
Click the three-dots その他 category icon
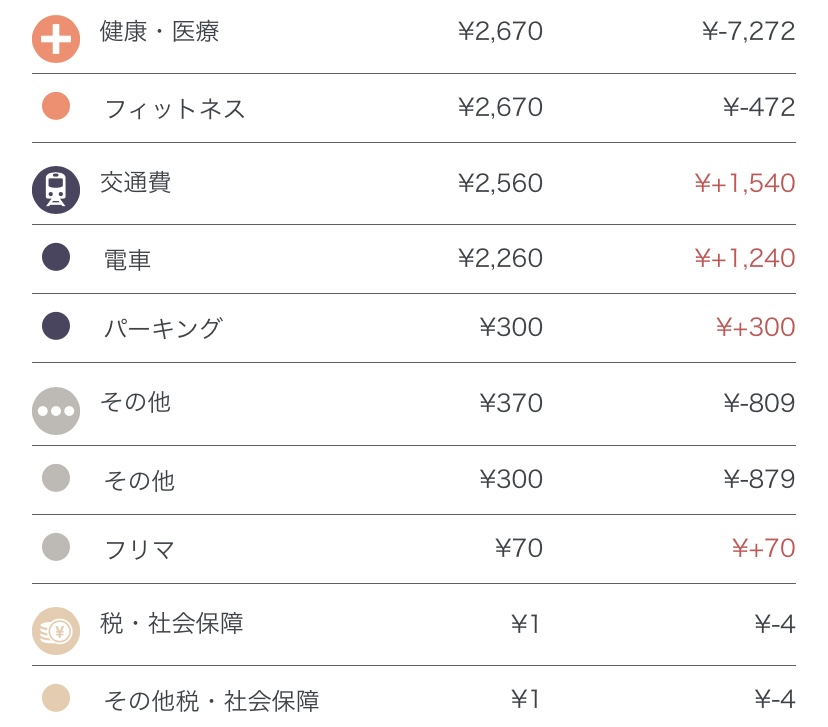(x=56, y=411)
